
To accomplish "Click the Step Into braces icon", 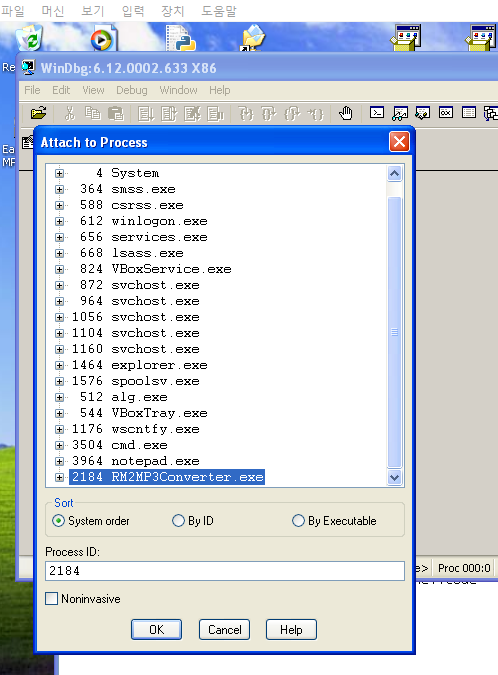I will click(246, 114).
